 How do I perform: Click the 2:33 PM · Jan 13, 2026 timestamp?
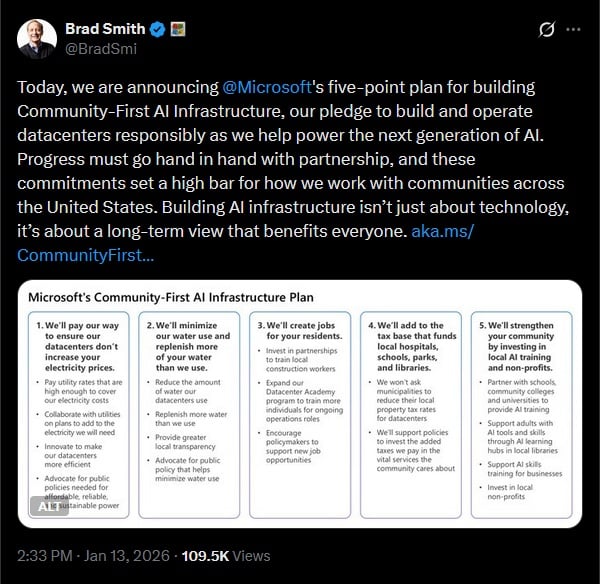click(x=93, y=553)
